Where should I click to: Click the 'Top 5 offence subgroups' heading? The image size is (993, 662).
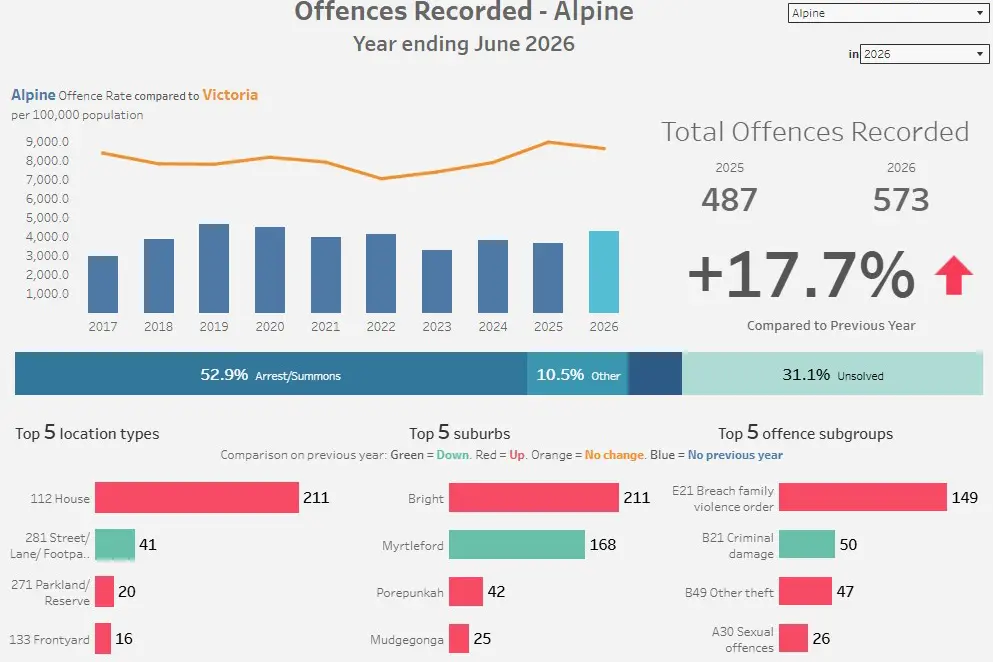[806, 433]
